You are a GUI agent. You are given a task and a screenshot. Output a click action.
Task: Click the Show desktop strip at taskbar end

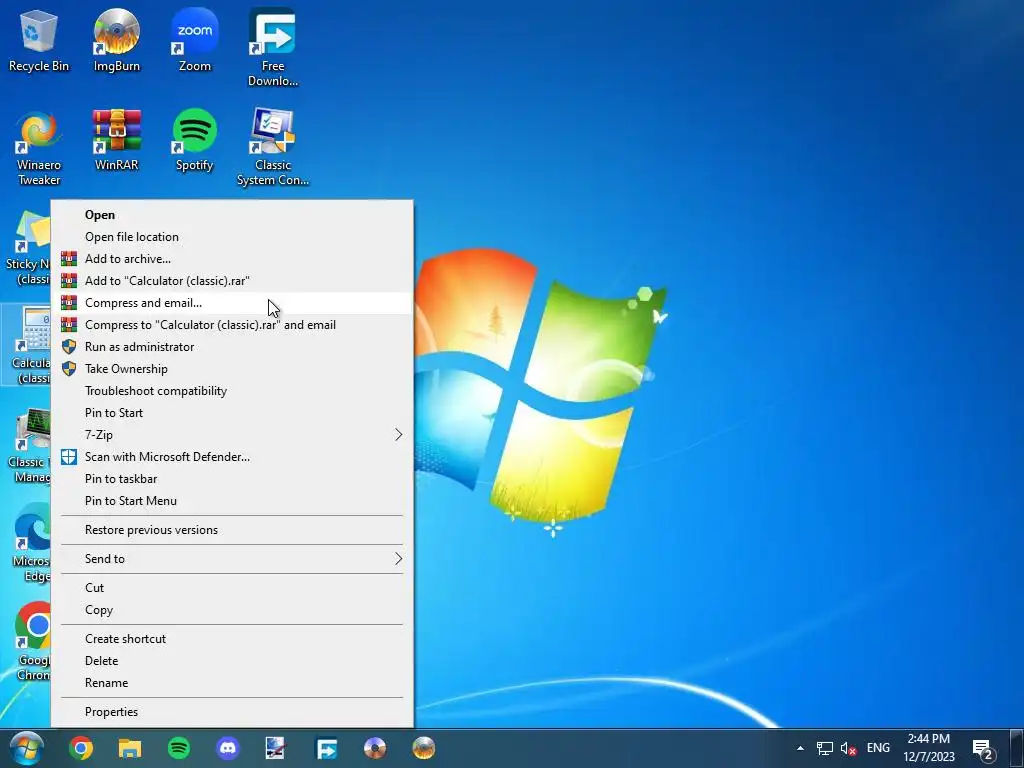(x=1019, y=748)
